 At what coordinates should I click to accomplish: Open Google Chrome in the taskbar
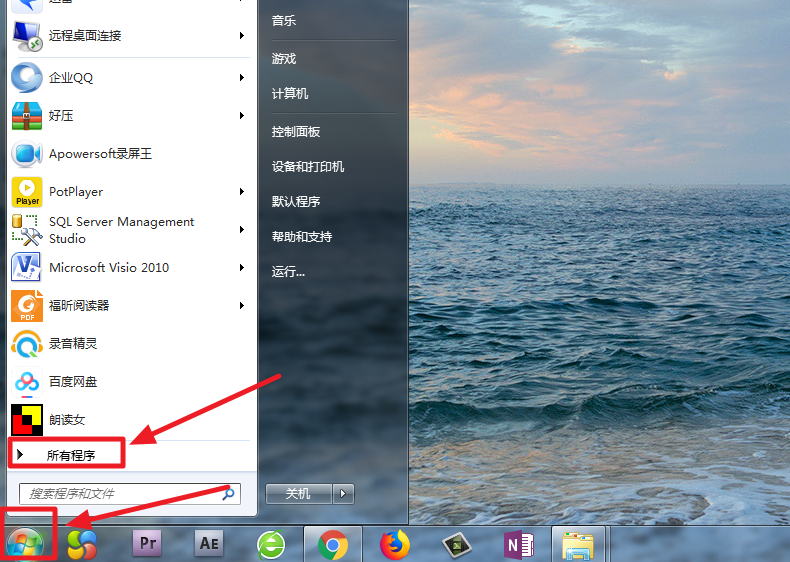click(x=332, y=544)
